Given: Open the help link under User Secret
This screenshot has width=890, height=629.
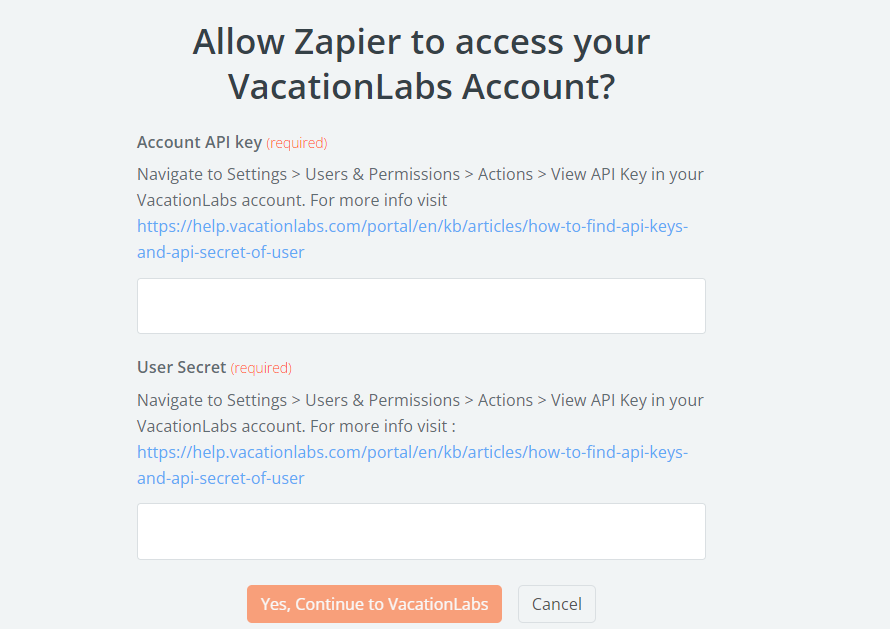Looking at the screenshot, I should tap(412, 452).
